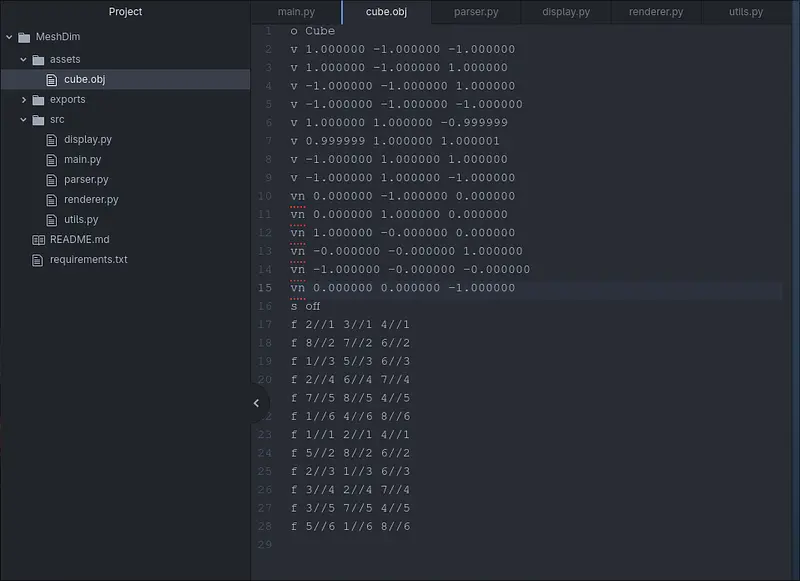The width and height of the screenshot is (800, 581).
Task: Collapse the MeshDim project root chevron
Action: 9,37
